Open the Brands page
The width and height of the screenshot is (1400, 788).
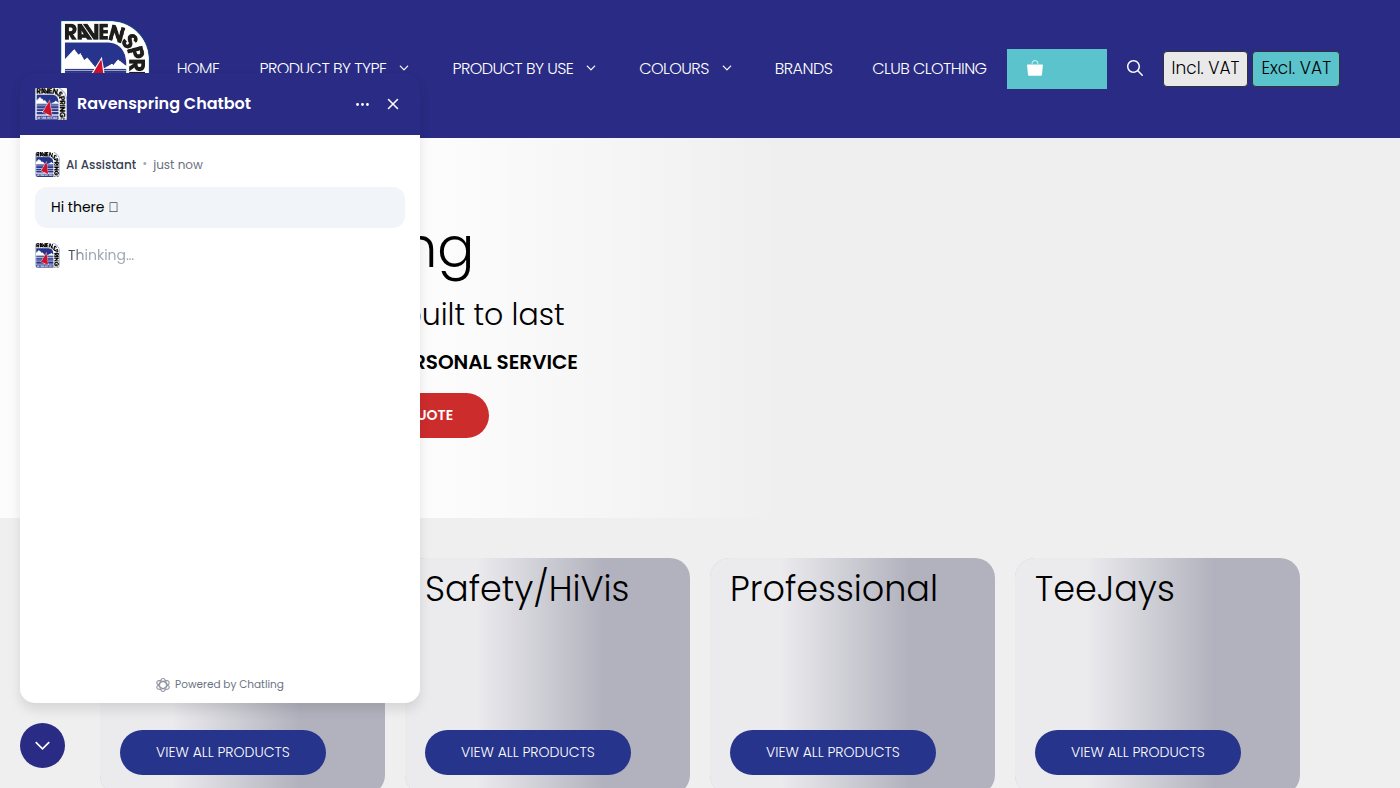pyautogui.click(x=804, y=69)
